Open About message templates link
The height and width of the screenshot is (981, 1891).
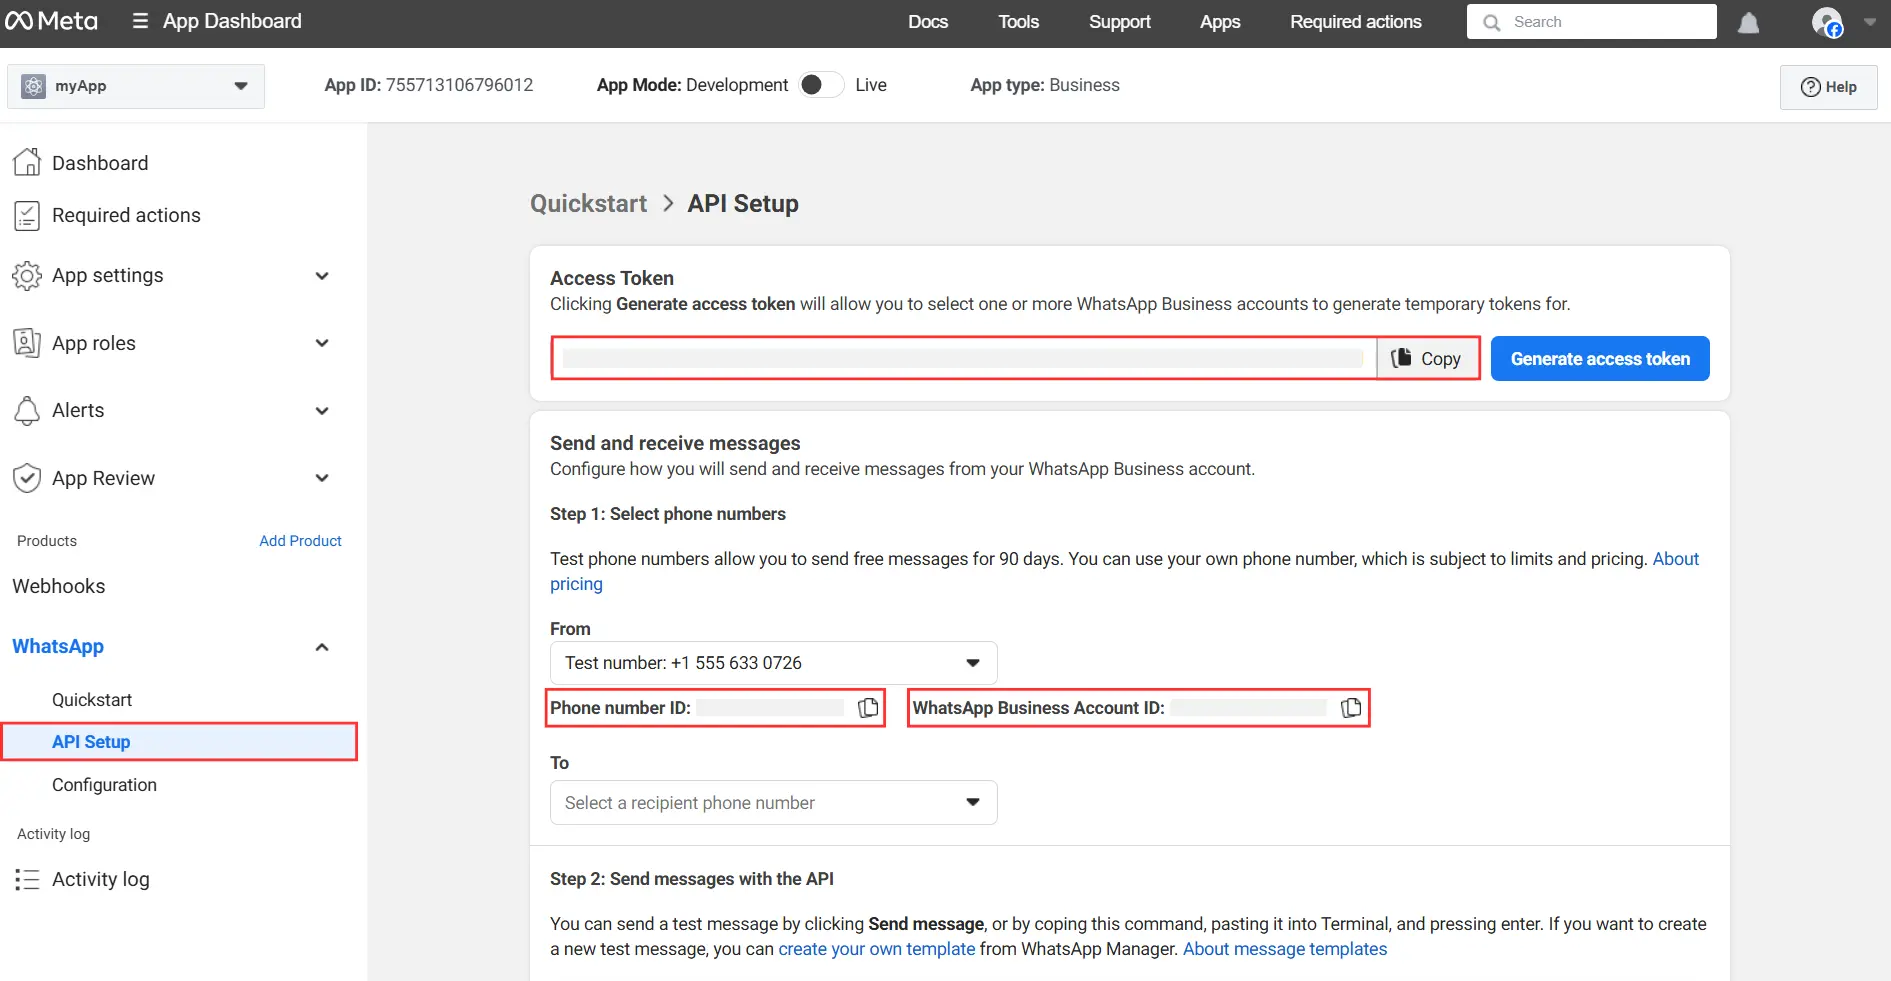1285,949
